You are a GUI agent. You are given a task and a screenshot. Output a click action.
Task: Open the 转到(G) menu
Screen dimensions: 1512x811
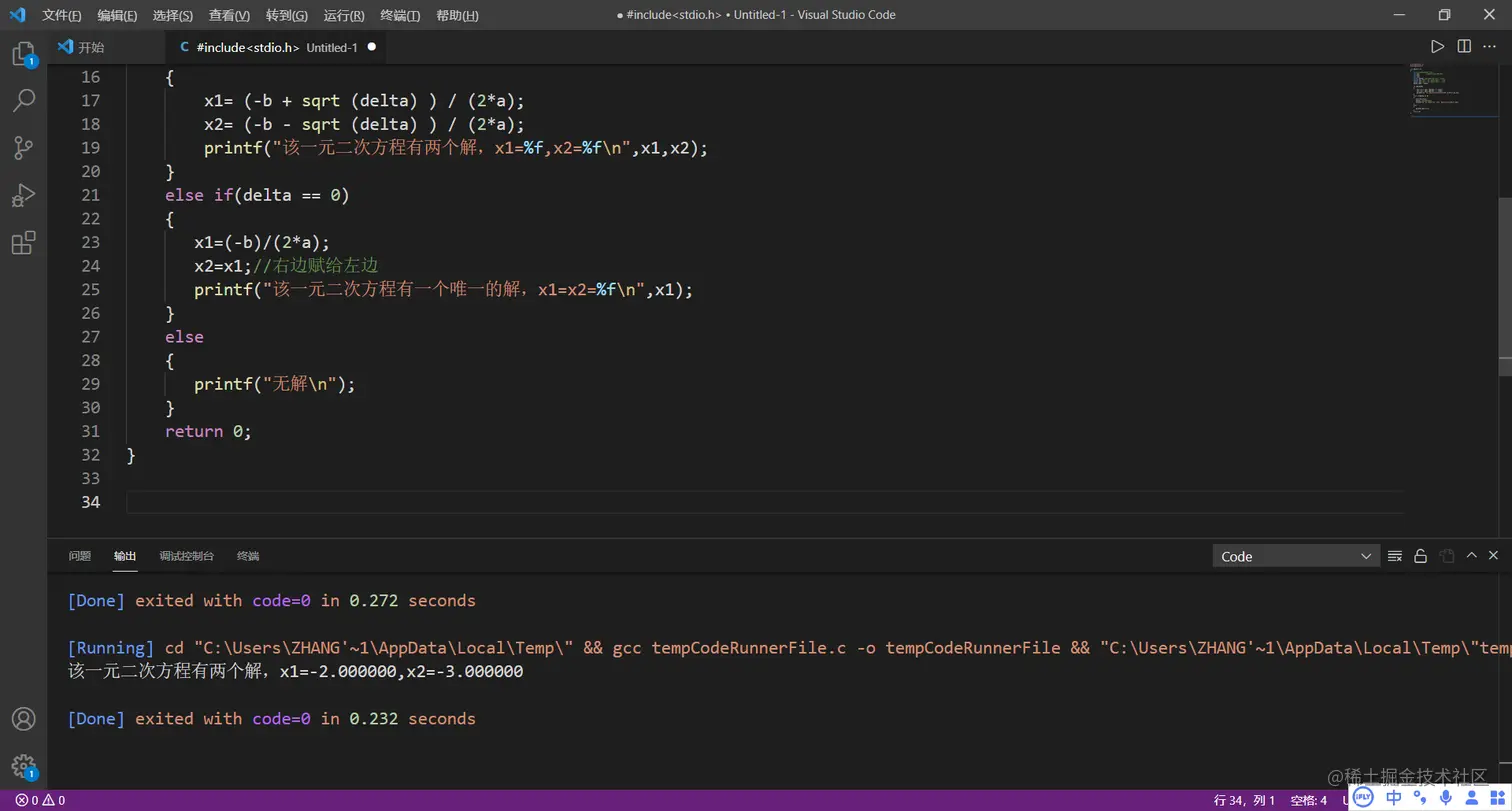coord(287,15)
